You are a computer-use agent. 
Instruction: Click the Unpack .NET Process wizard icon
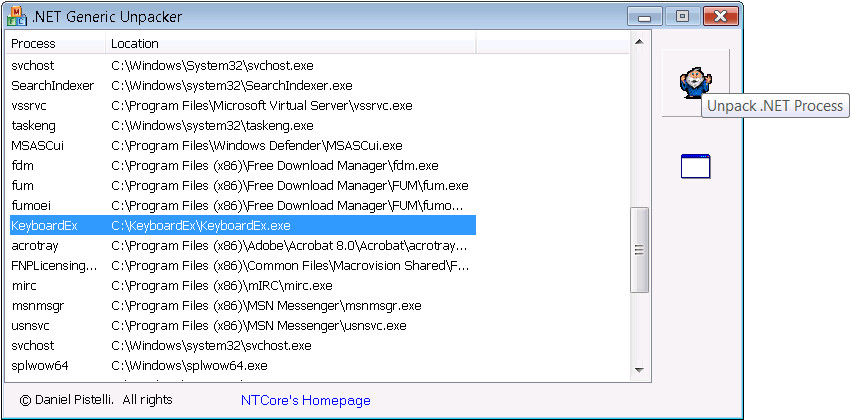(x=695, y=83)
